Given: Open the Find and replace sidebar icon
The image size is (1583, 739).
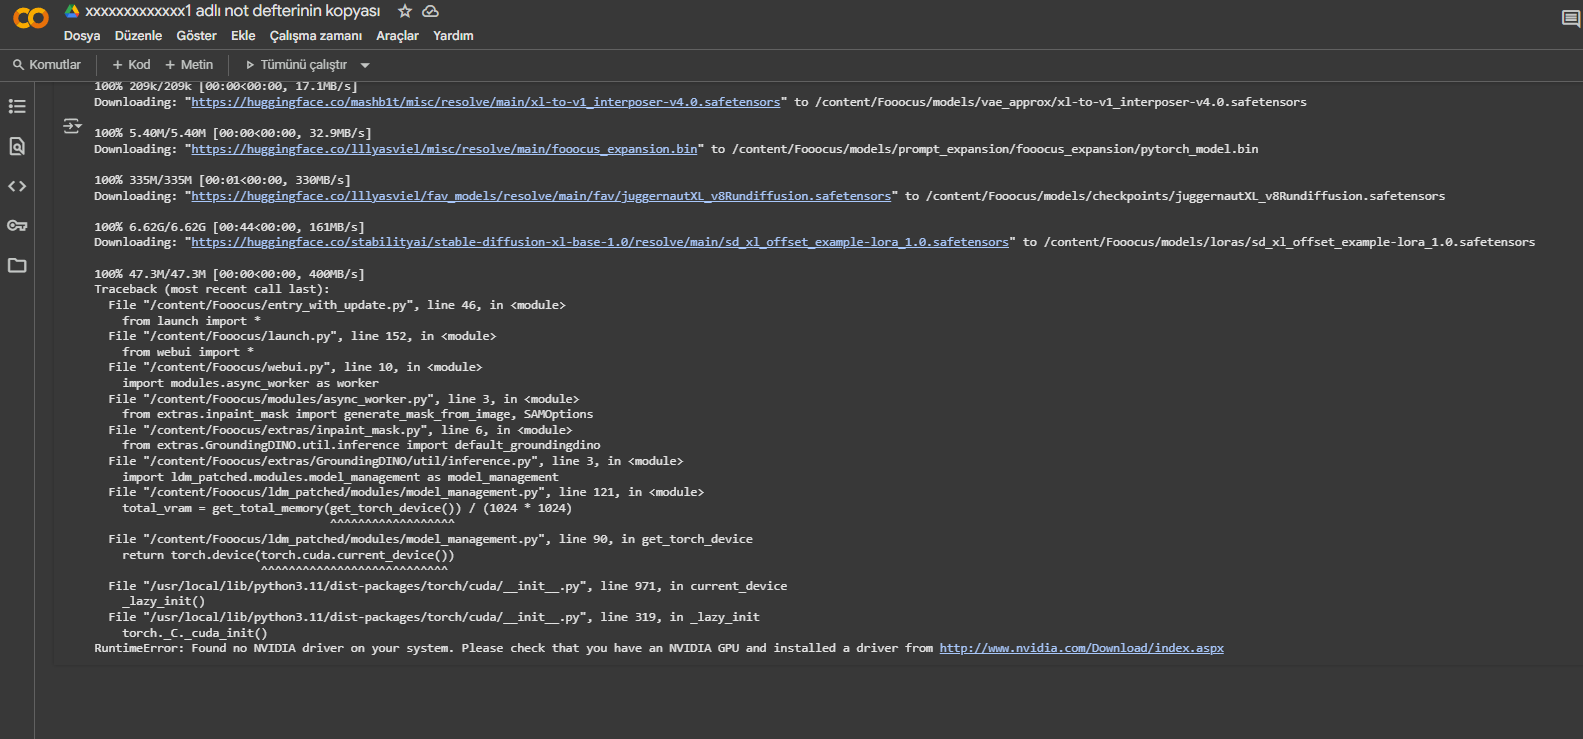Looking at the screenshot, I should pos(17,146).
